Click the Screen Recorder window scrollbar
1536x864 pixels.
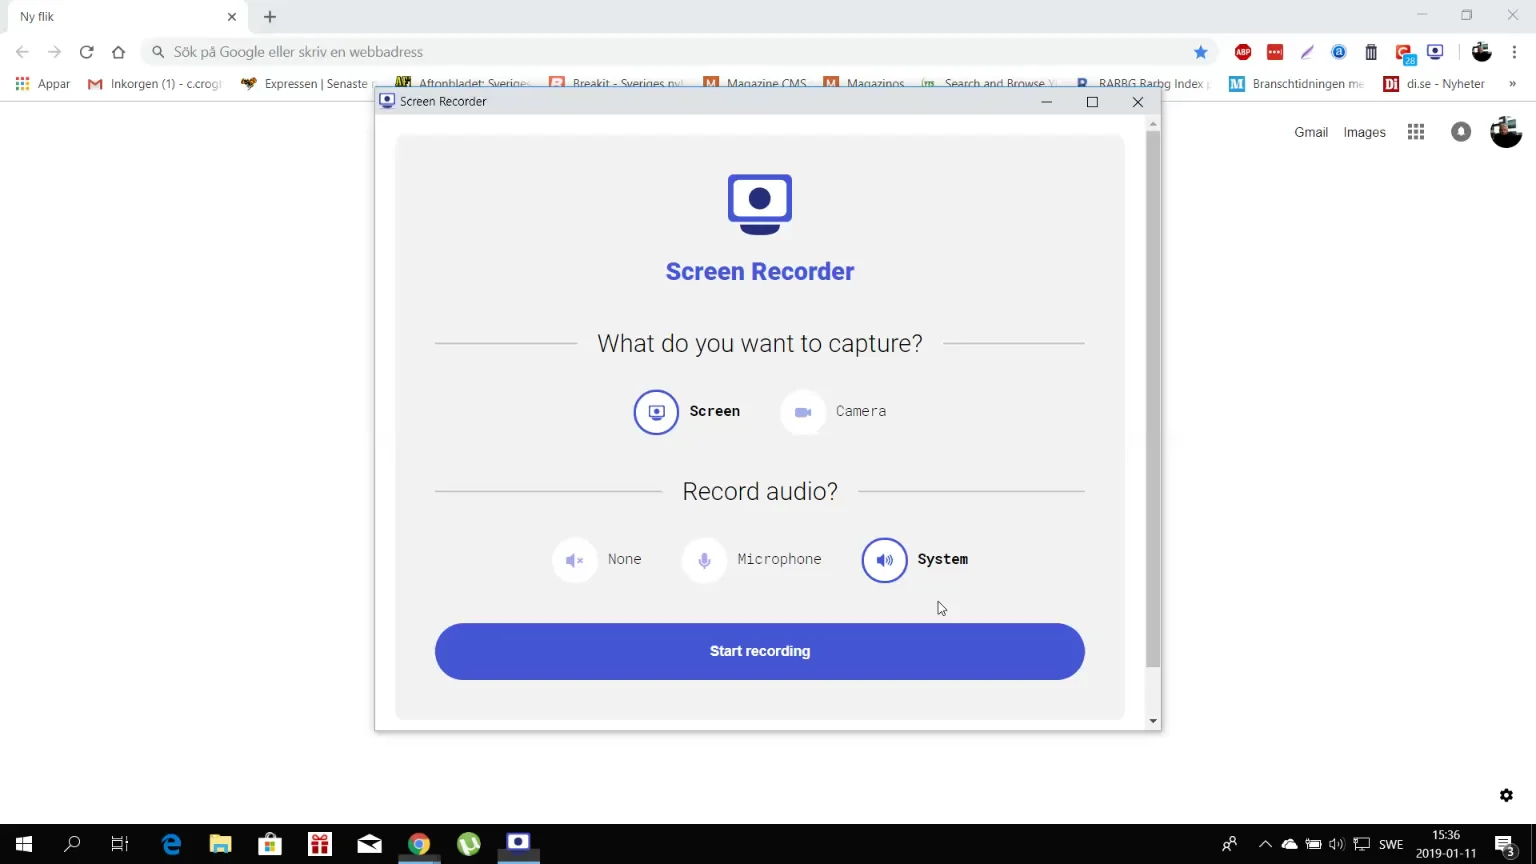coord(1153,400)
